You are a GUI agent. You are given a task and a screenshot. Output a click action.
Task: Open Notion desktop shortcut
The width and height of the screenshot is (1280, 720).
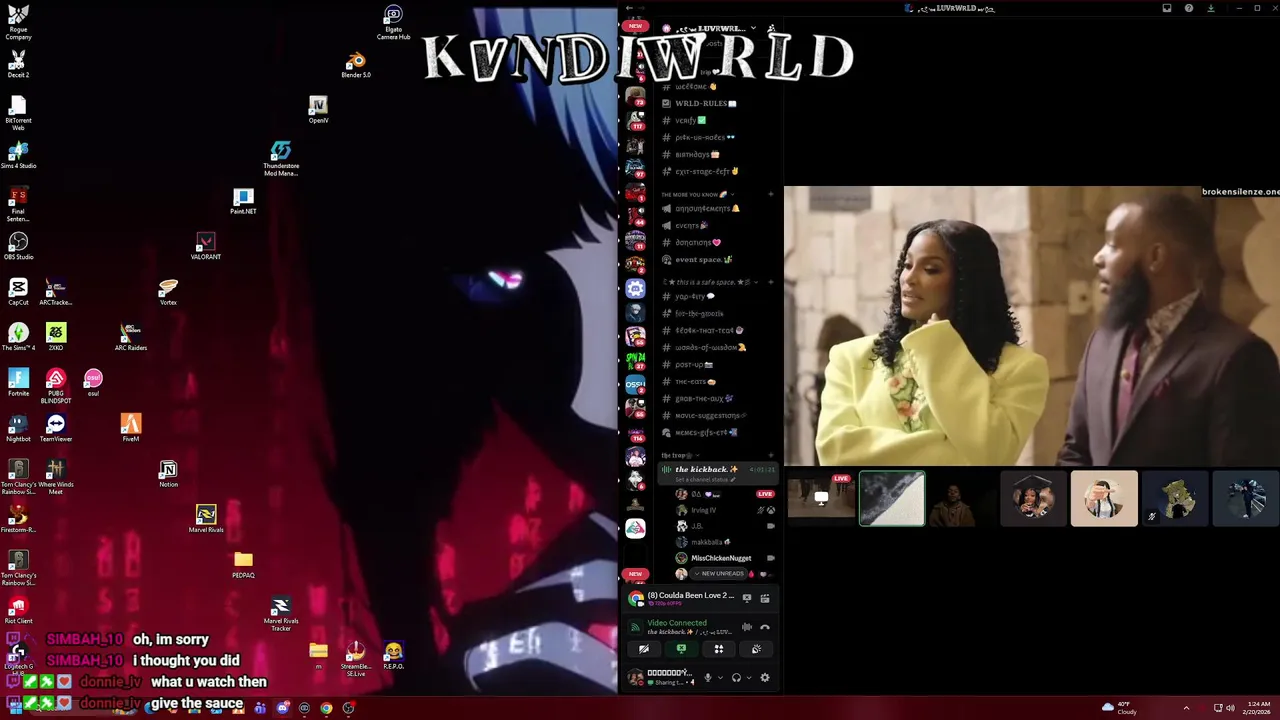click(168, 474)
